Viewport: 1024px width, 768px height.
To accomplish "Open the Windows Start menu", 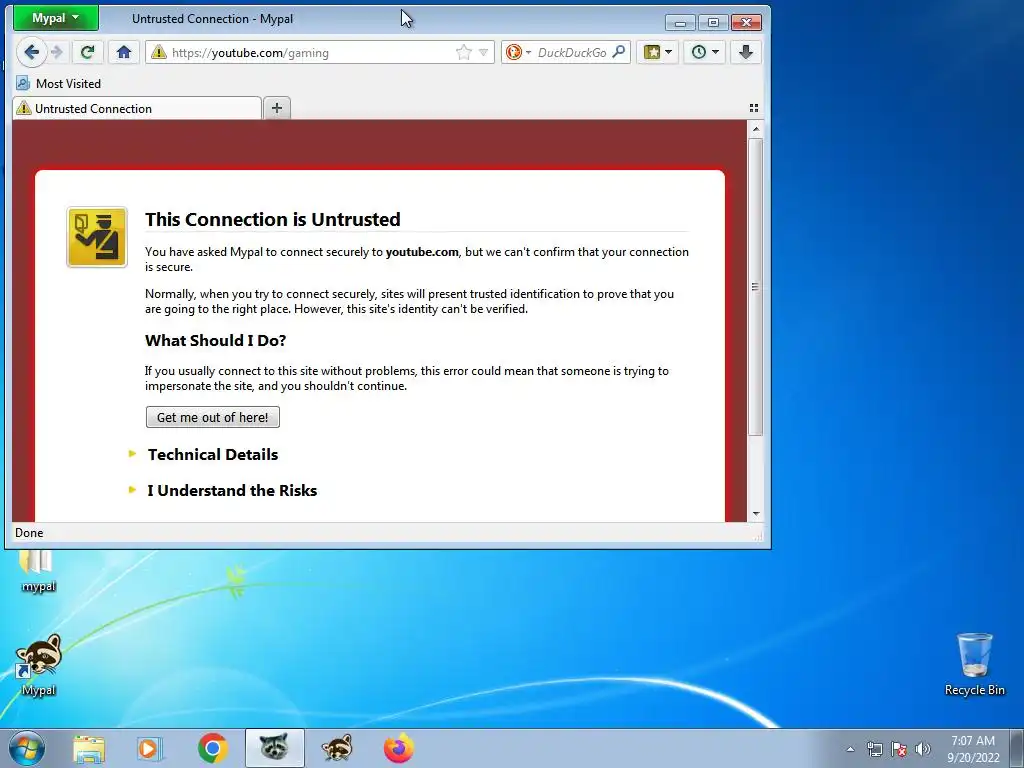I will tap(27, 748).
